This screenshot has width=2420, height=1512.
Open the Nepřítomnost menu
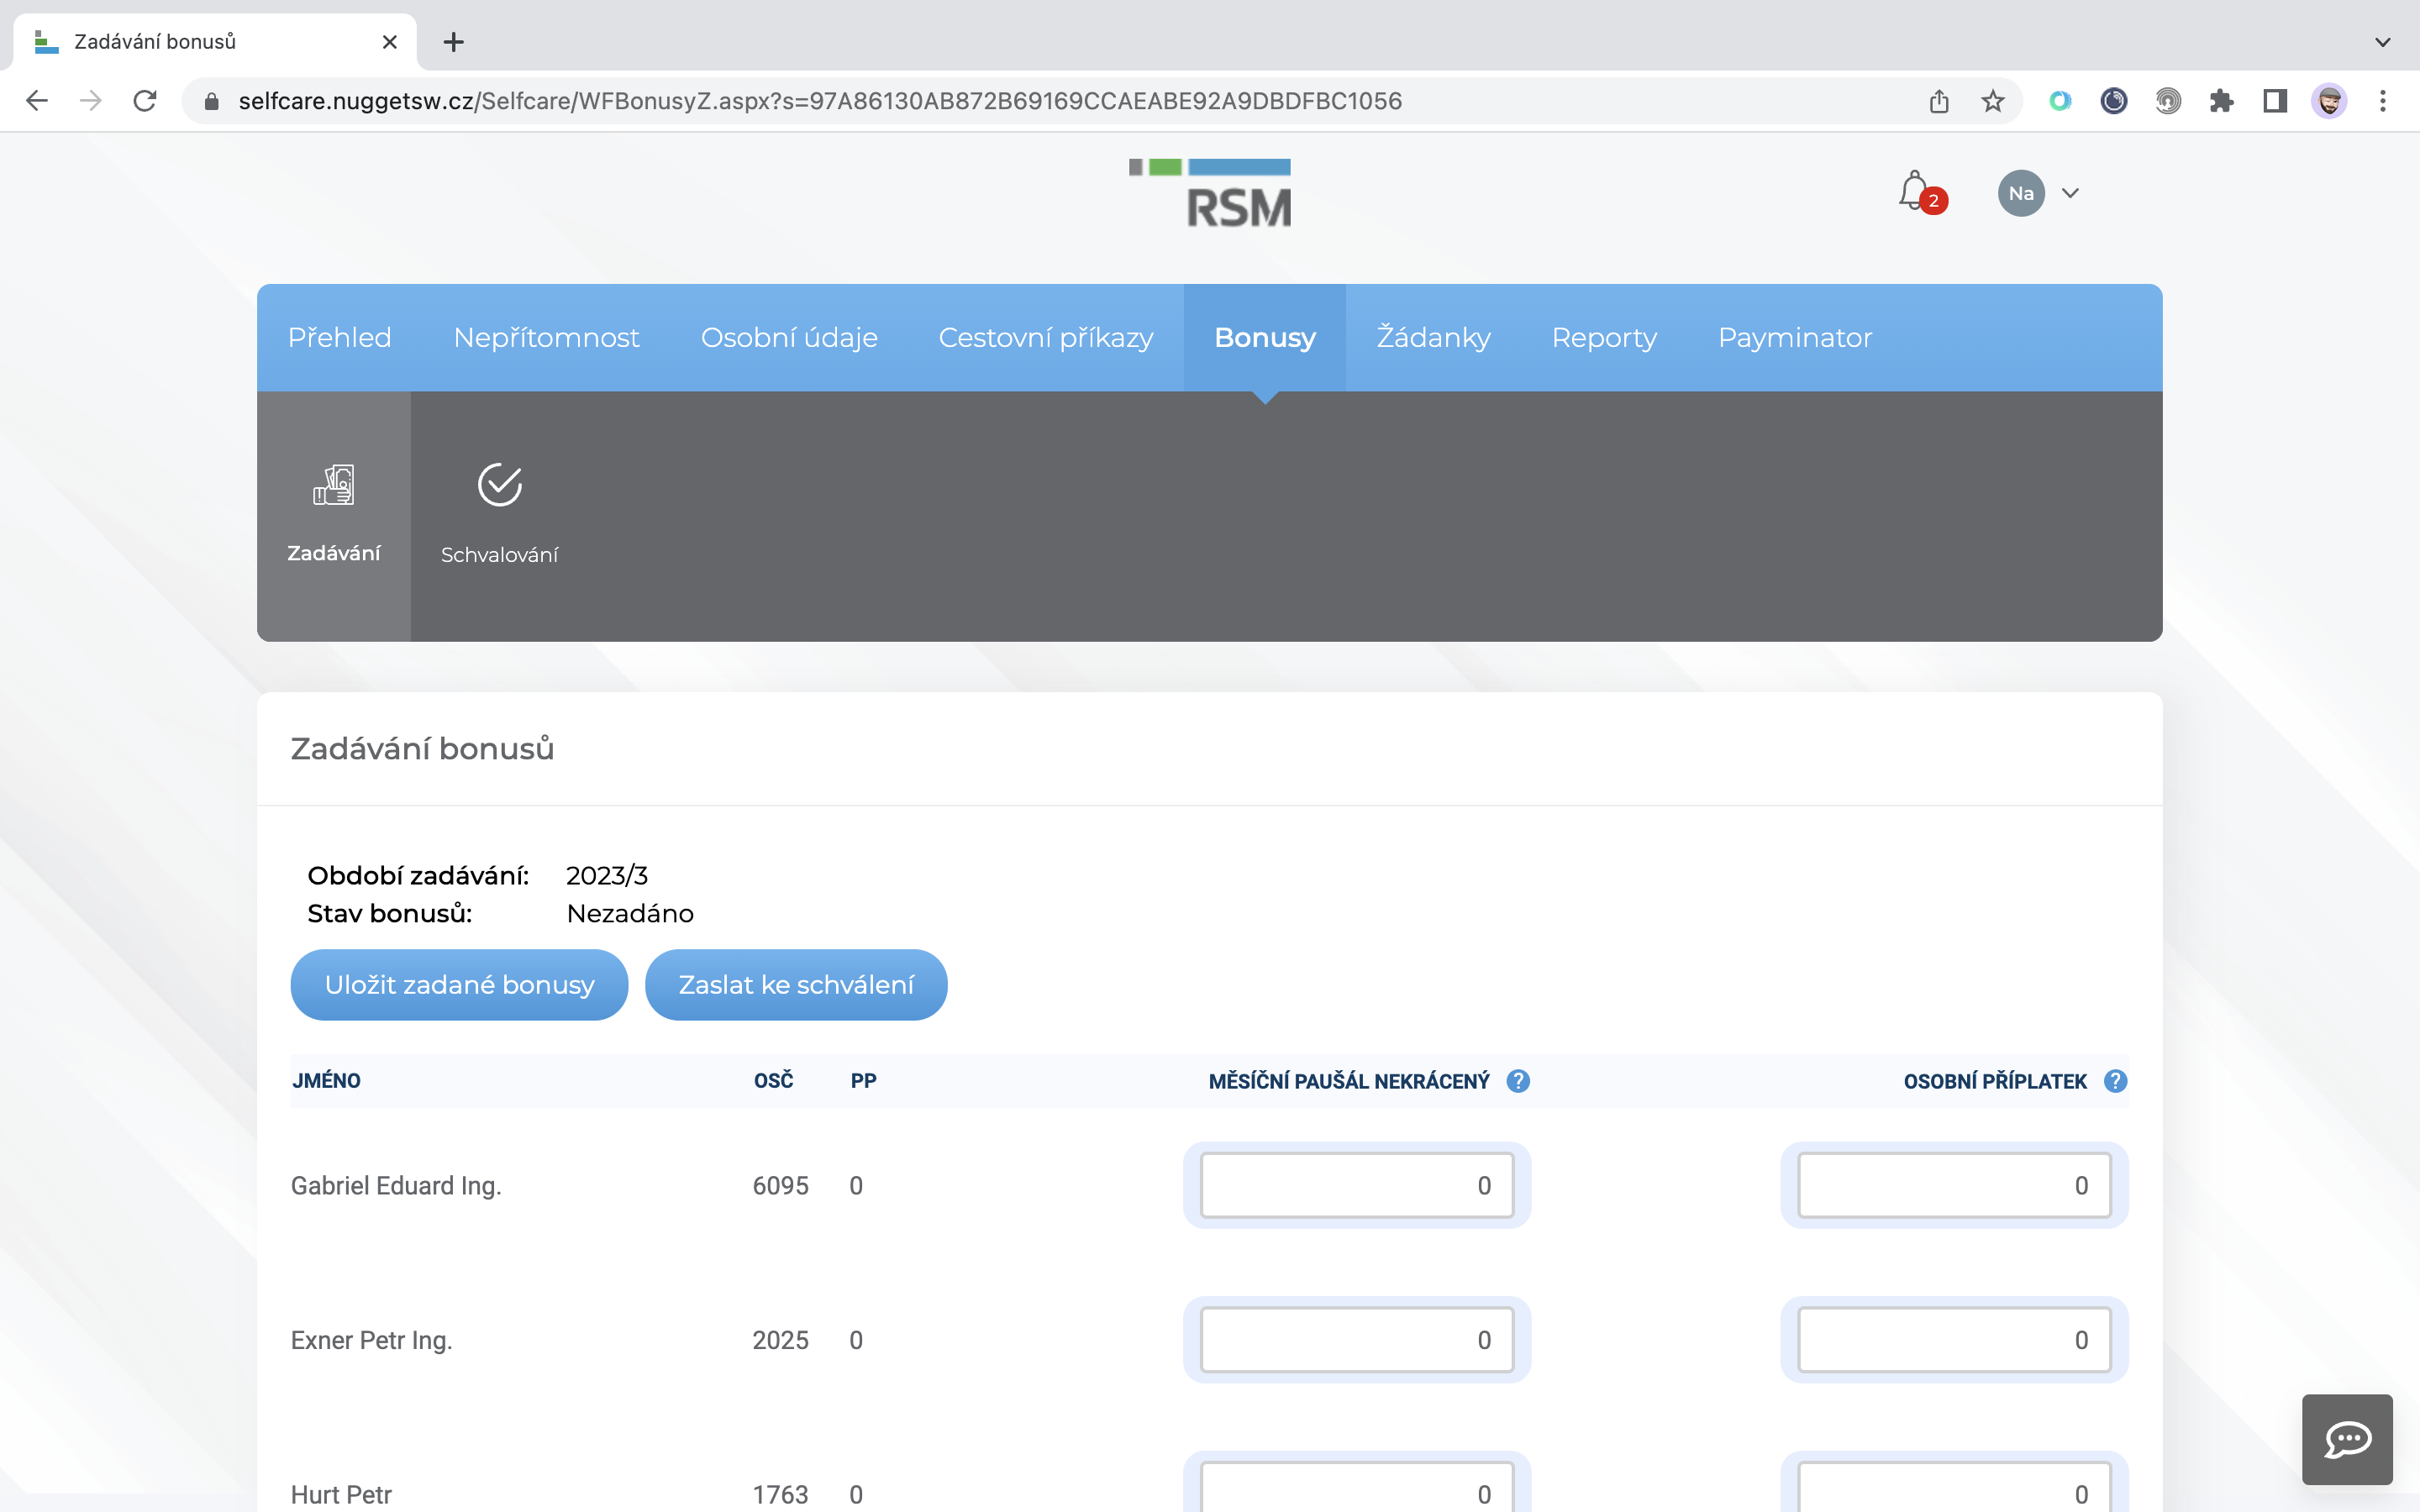pos(546,338)
